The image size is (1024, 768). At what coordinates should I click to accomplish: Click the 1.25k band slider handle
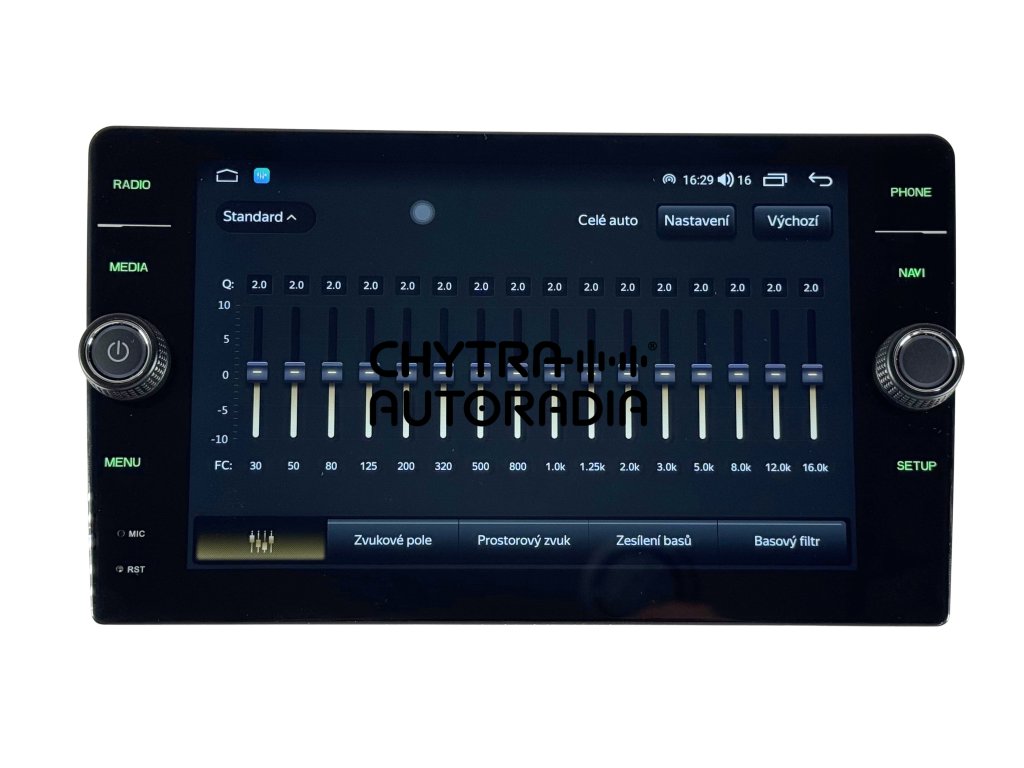coord(591,374)
